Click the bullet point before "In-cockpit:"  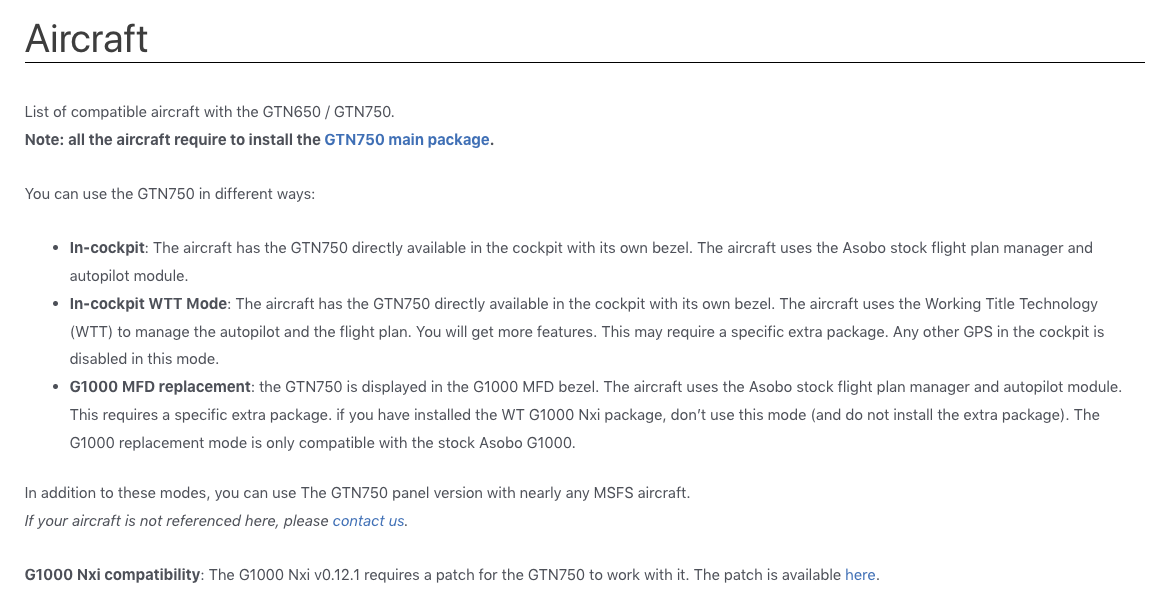click(55, 248)
